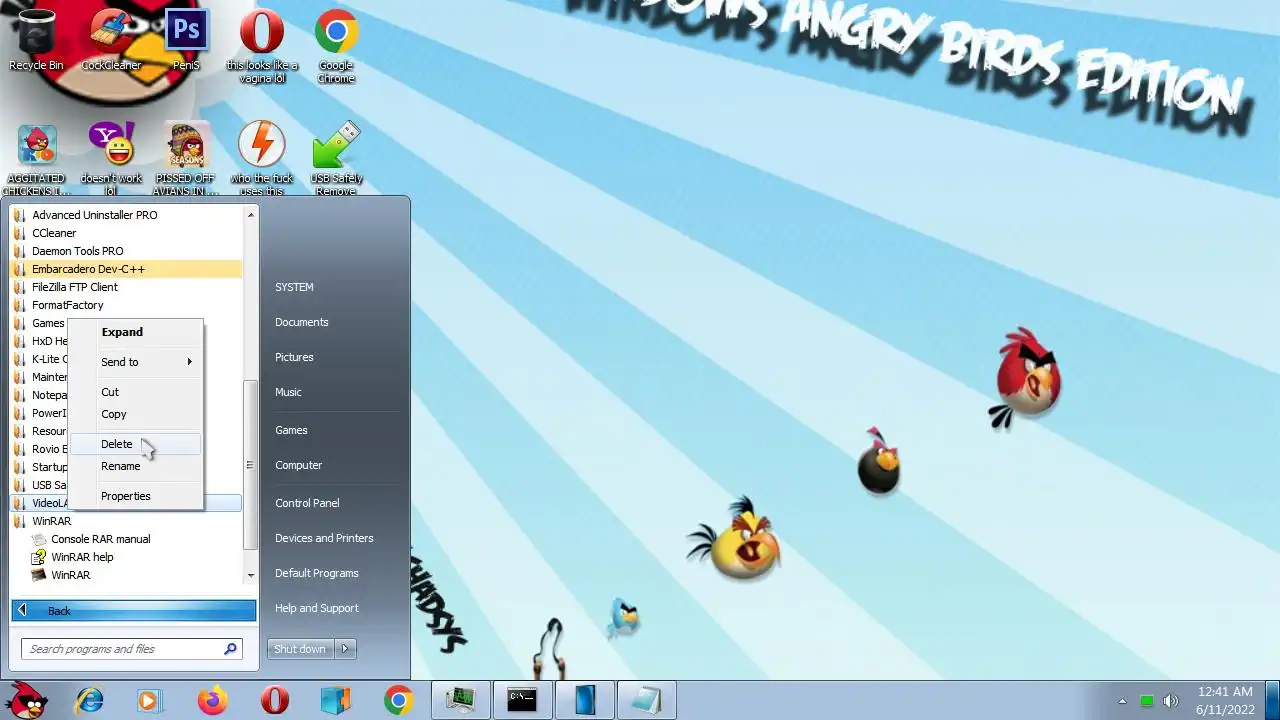Viewport: 1280px width, 720px height.
Task: Open the Shut down options arrow
Action: (345, 649)
